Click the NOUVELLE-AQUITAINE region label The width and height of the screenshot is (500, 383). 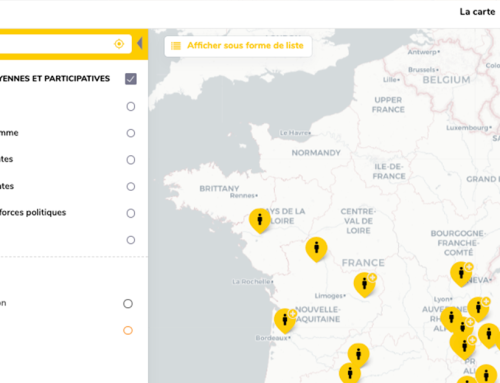(x=318, y=314)
